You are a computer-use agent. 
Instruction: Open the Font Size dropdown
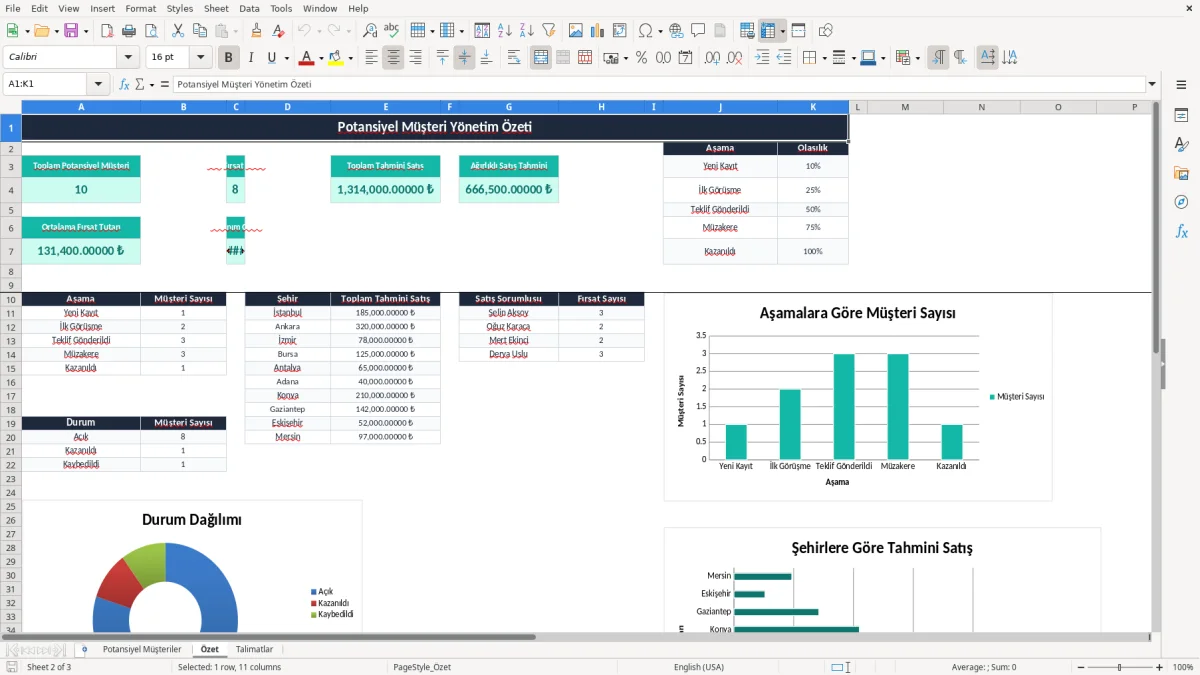click(201, 58)
